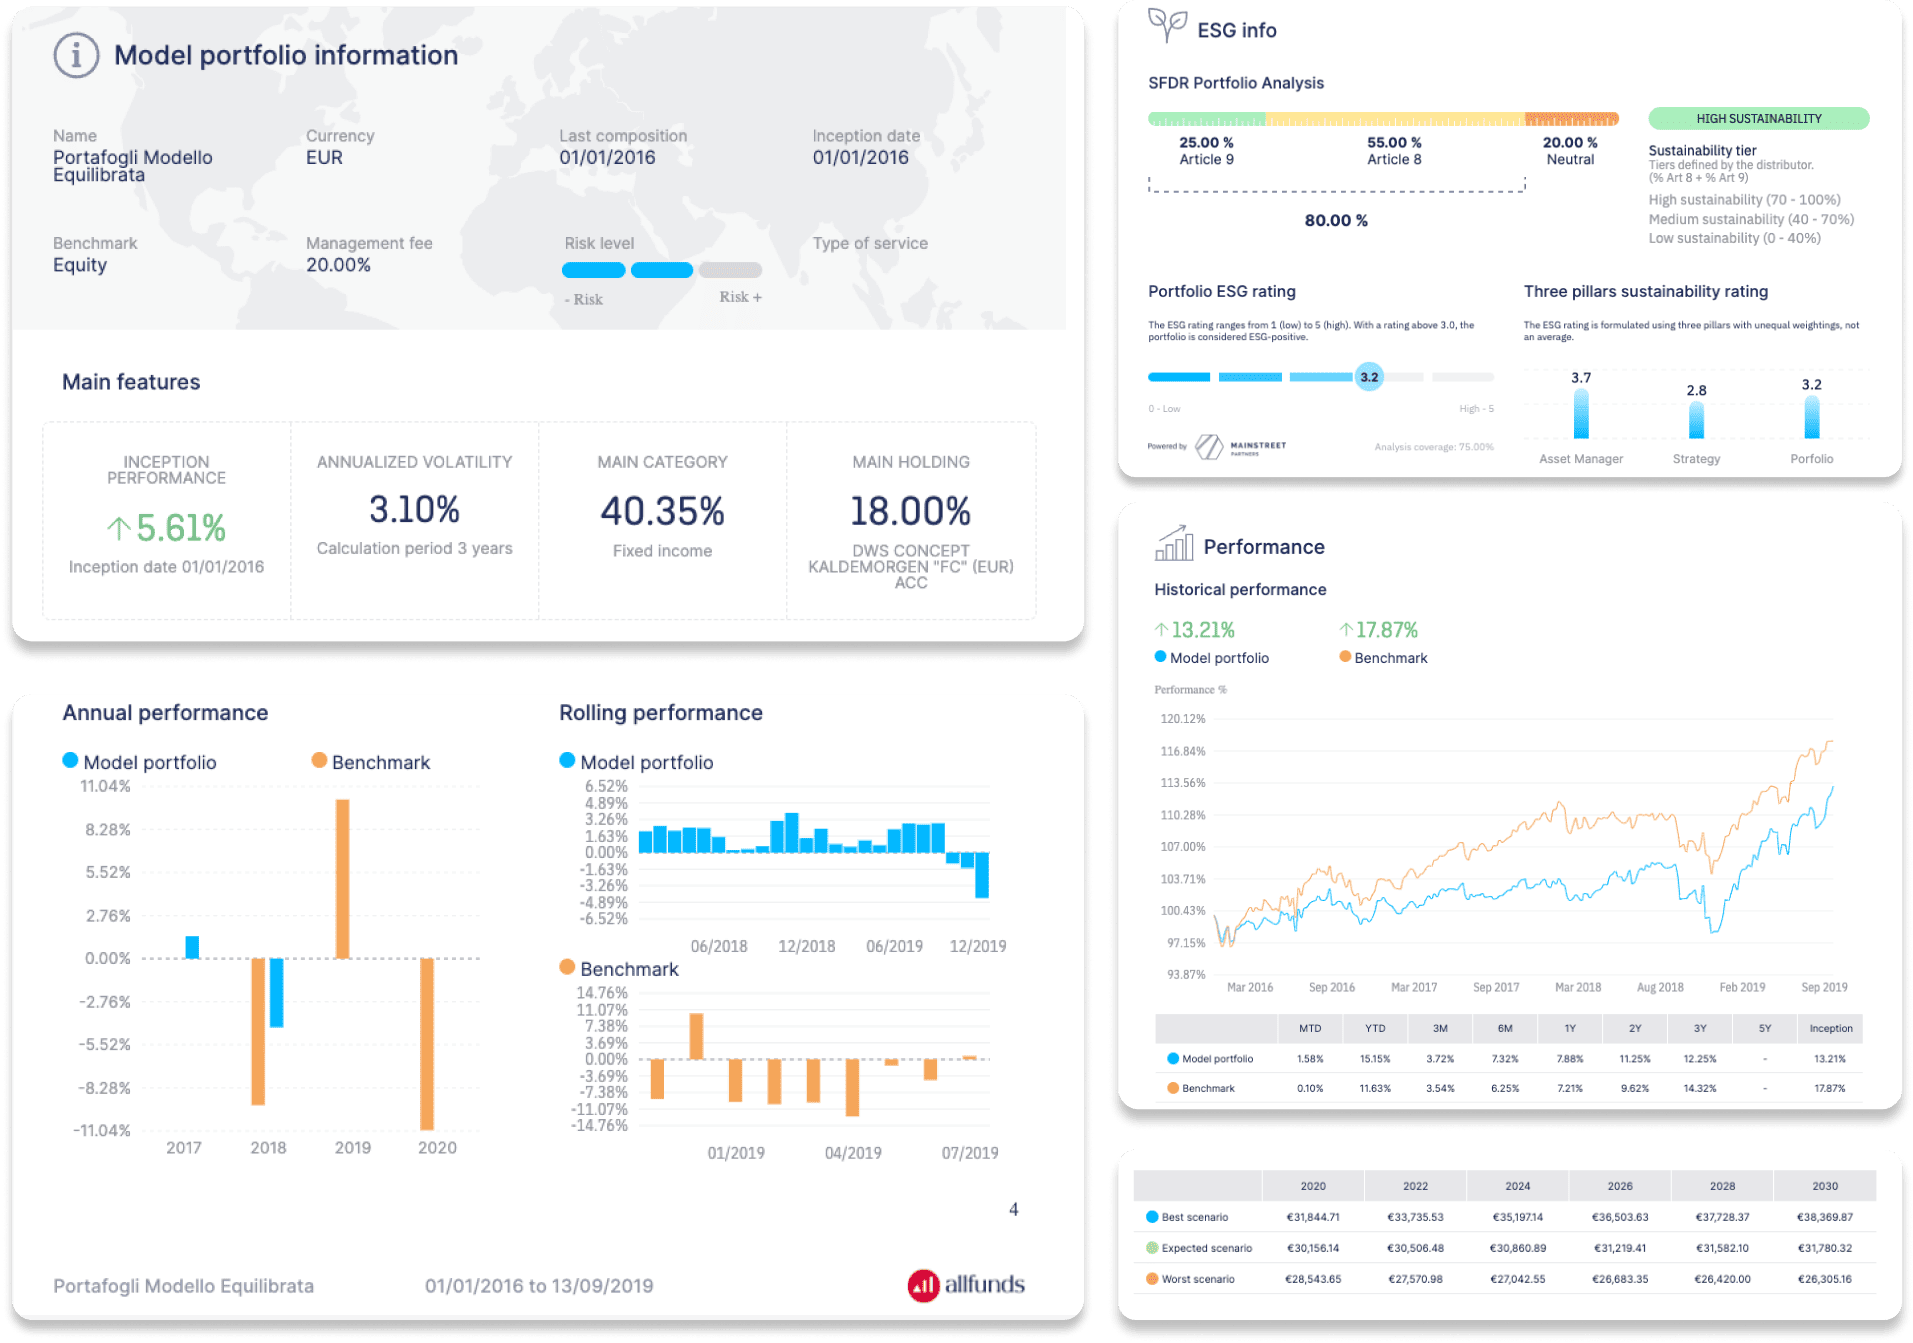The image size is (1913, 1343).
Task: Click the up arrow beside 17.87%
Action: (1346, 630)
